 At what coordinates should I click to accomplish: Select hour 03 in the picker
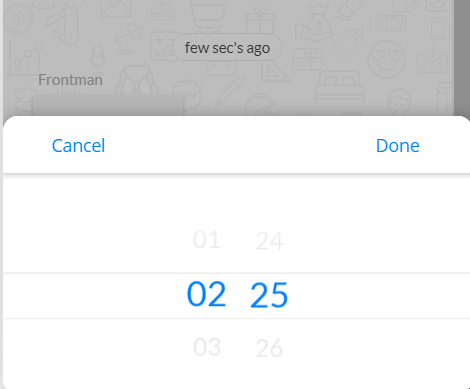[x=207, y=347]
